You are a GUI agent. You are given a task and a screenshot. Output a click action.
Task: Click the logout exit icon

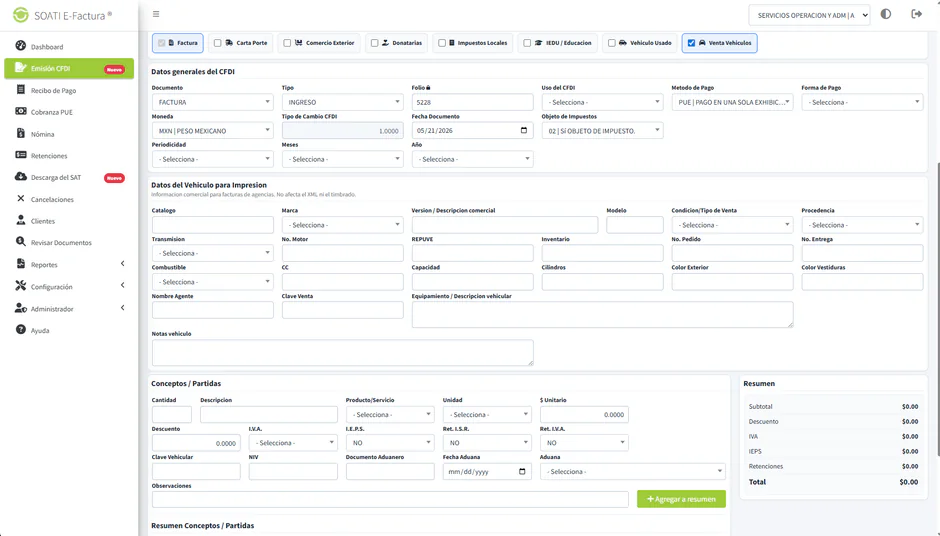(x=917, y=14)
